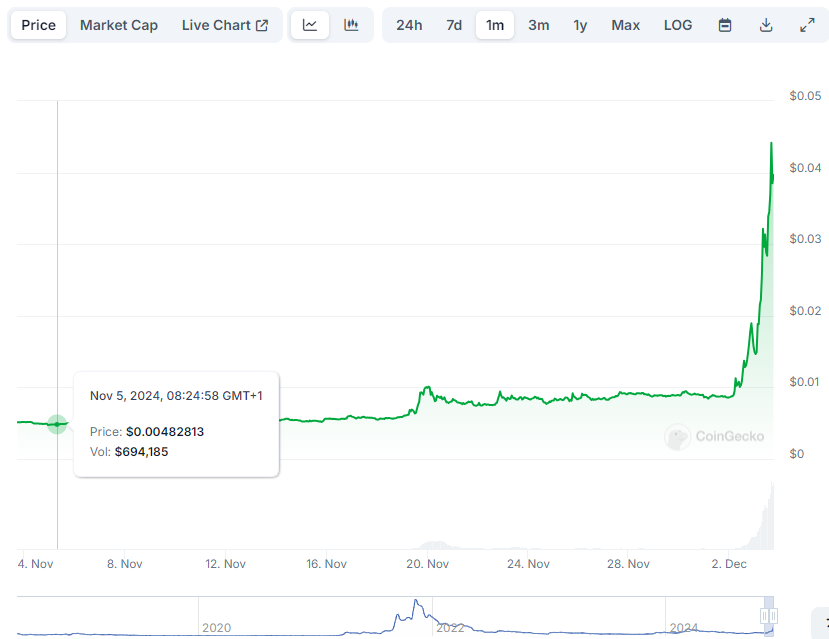Select the 7d timeframe

coord(453,25)
